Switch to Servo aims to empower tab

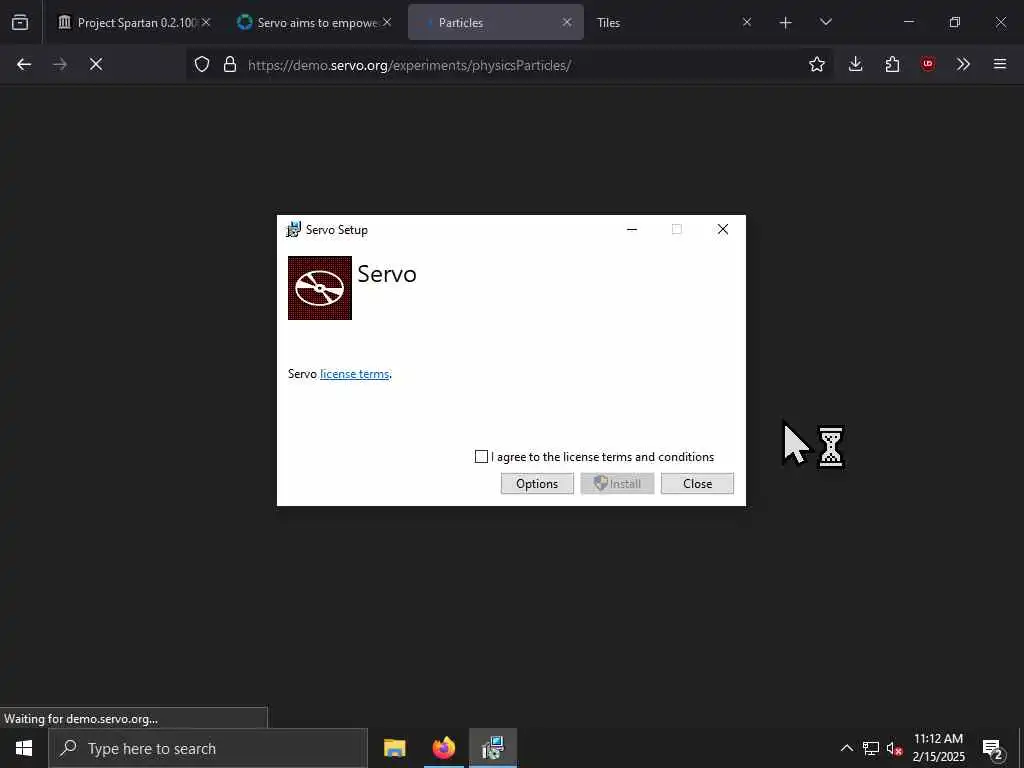315,22
